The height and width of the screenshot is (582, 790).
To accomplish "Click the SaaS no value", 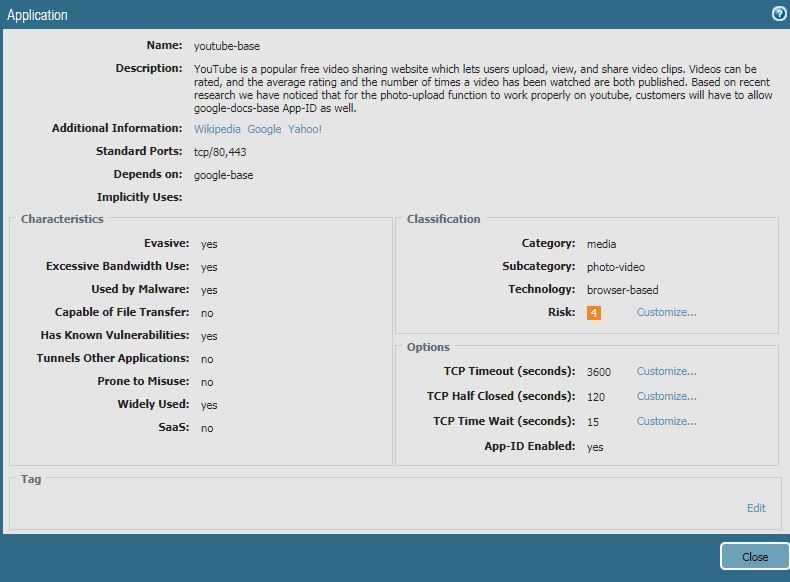I will tap(207, 428).
